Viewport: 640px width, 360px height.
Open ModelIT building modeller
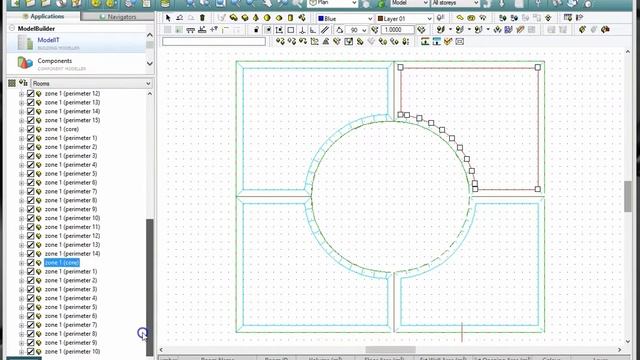[x=76, y=43]
